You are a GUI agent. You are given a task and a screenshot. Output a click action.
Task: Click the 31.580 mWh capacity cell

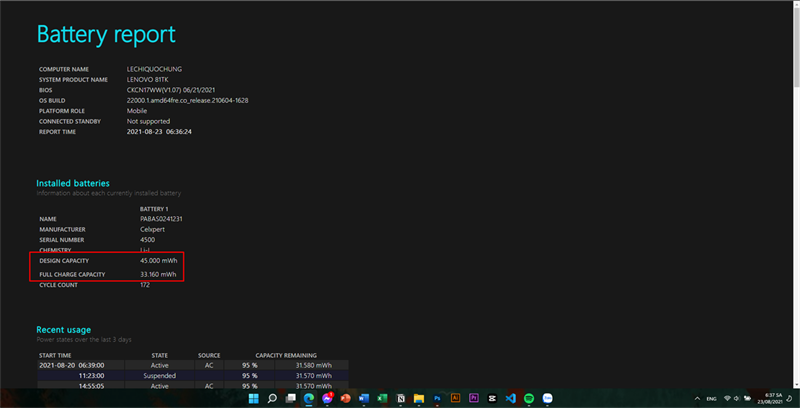tap(314, 365)
